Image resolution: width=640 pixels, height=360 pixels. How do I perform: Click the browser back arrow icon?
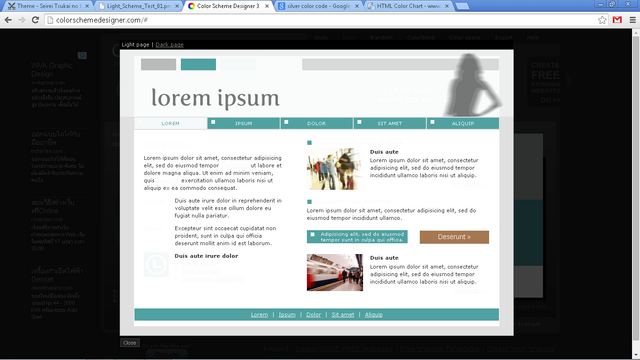tap(8, 20)
